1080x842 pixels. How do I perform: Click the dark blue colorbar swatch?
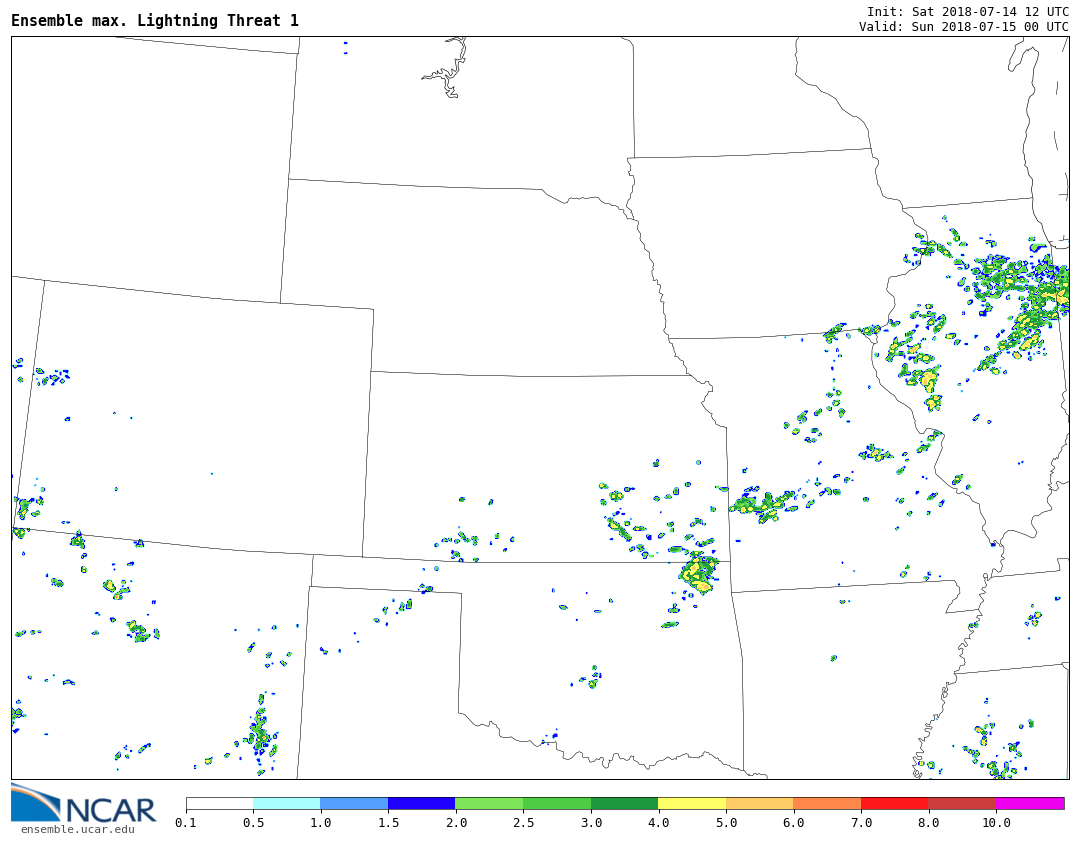pos(421,803)
